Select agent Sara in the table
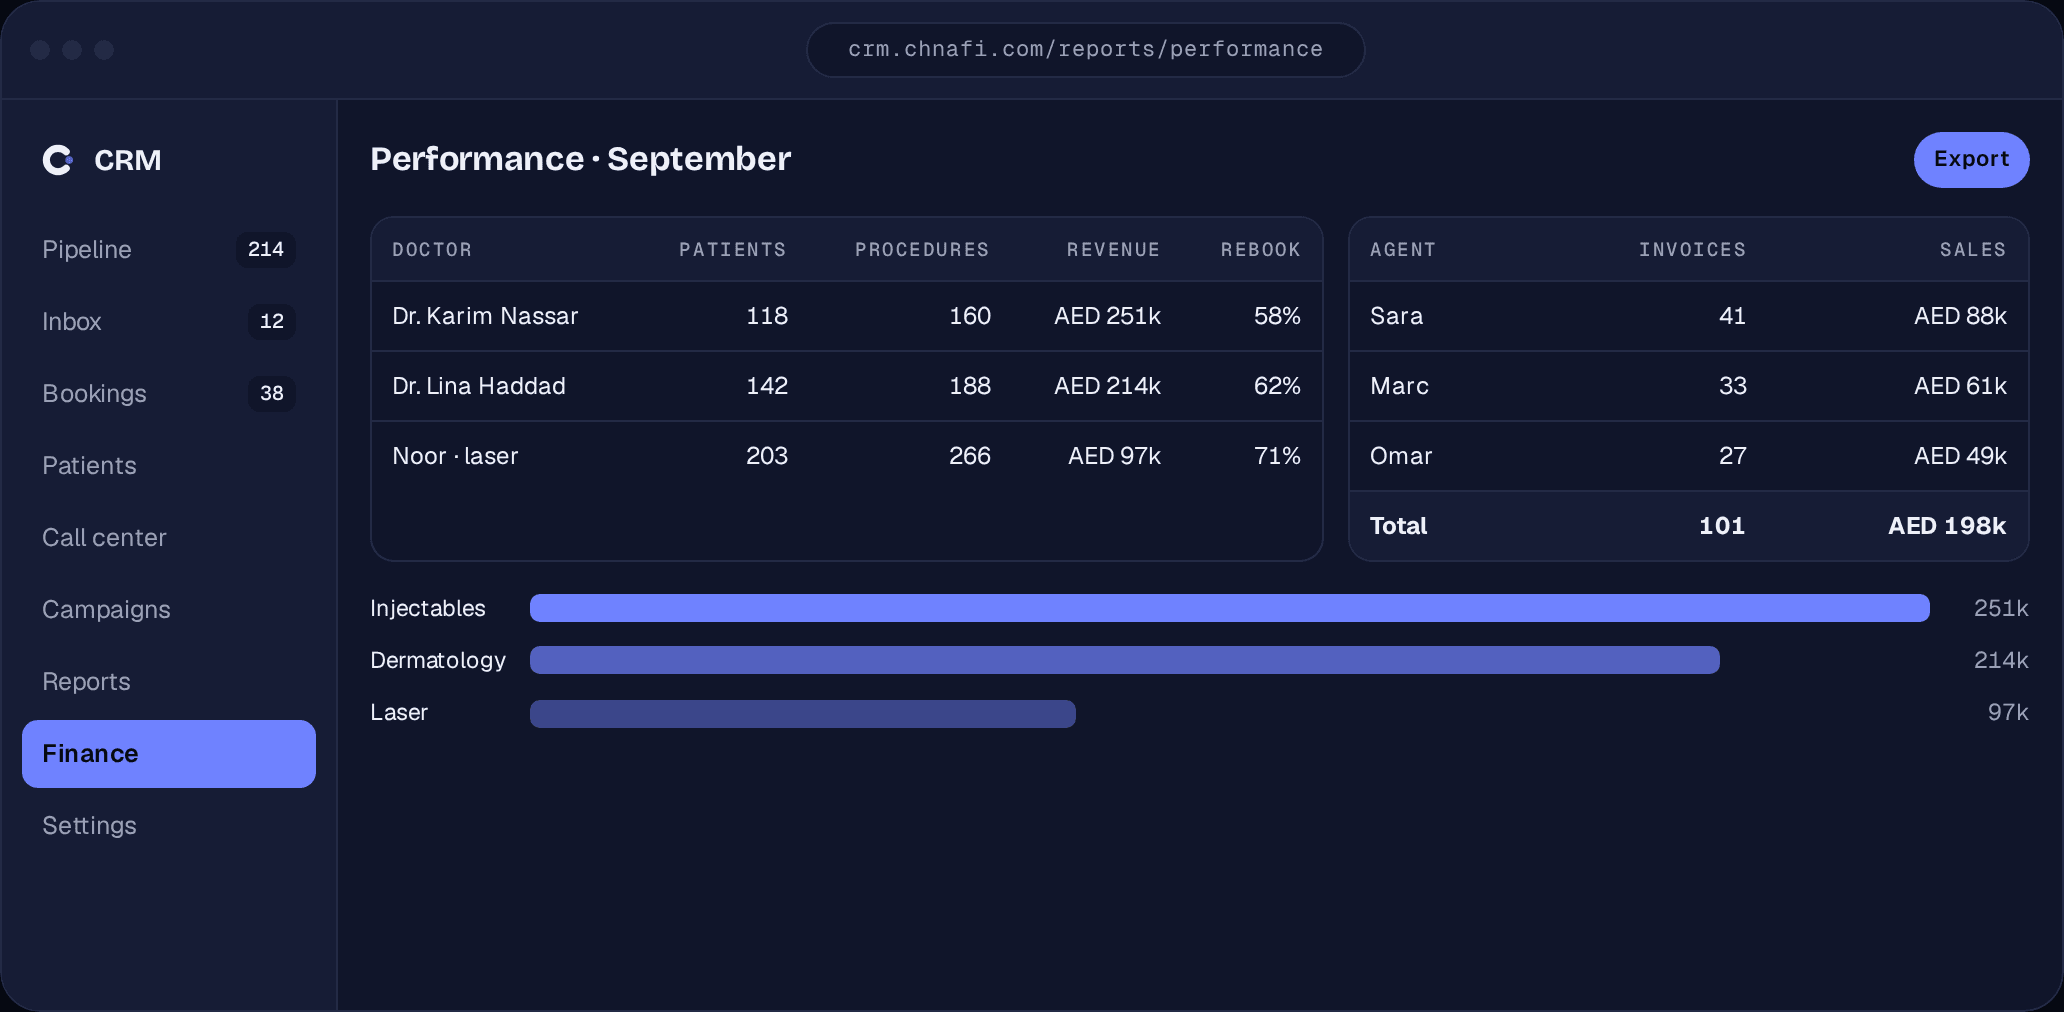Viewport: 2064px width, 1012px height. (1396, 316)
